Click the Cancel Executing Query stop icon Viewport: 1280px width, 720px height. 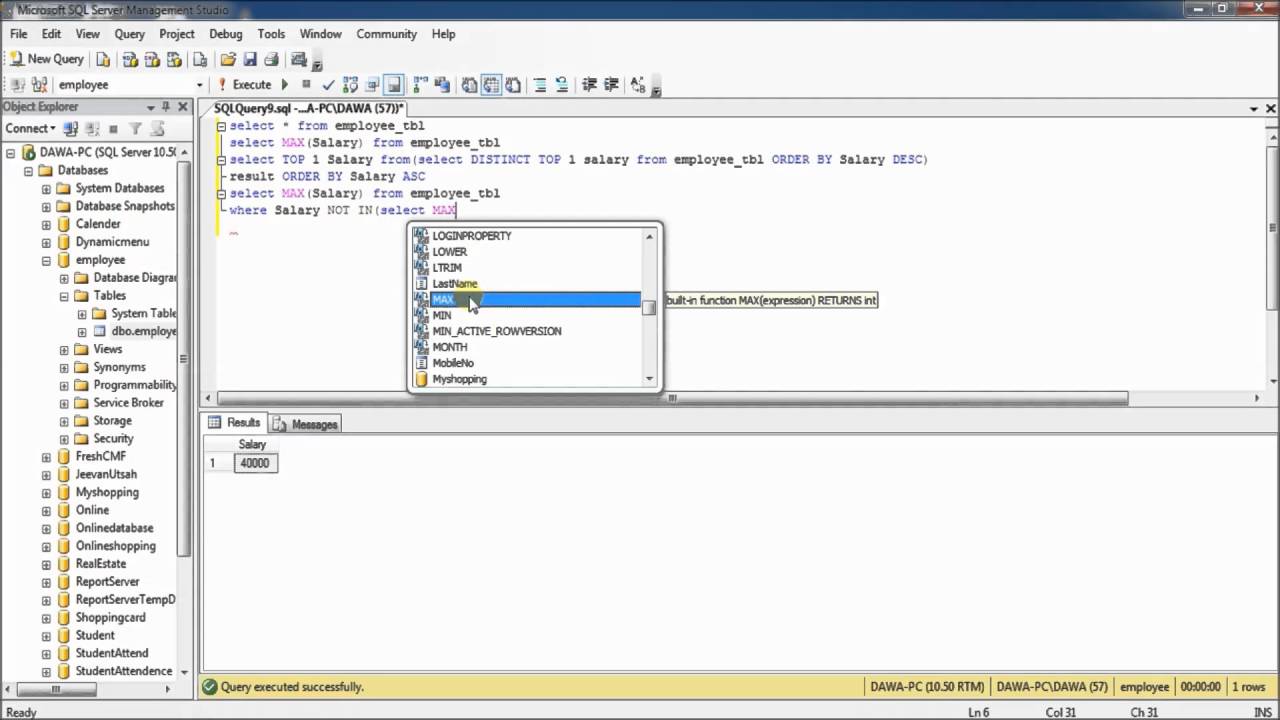pos(306,85)
